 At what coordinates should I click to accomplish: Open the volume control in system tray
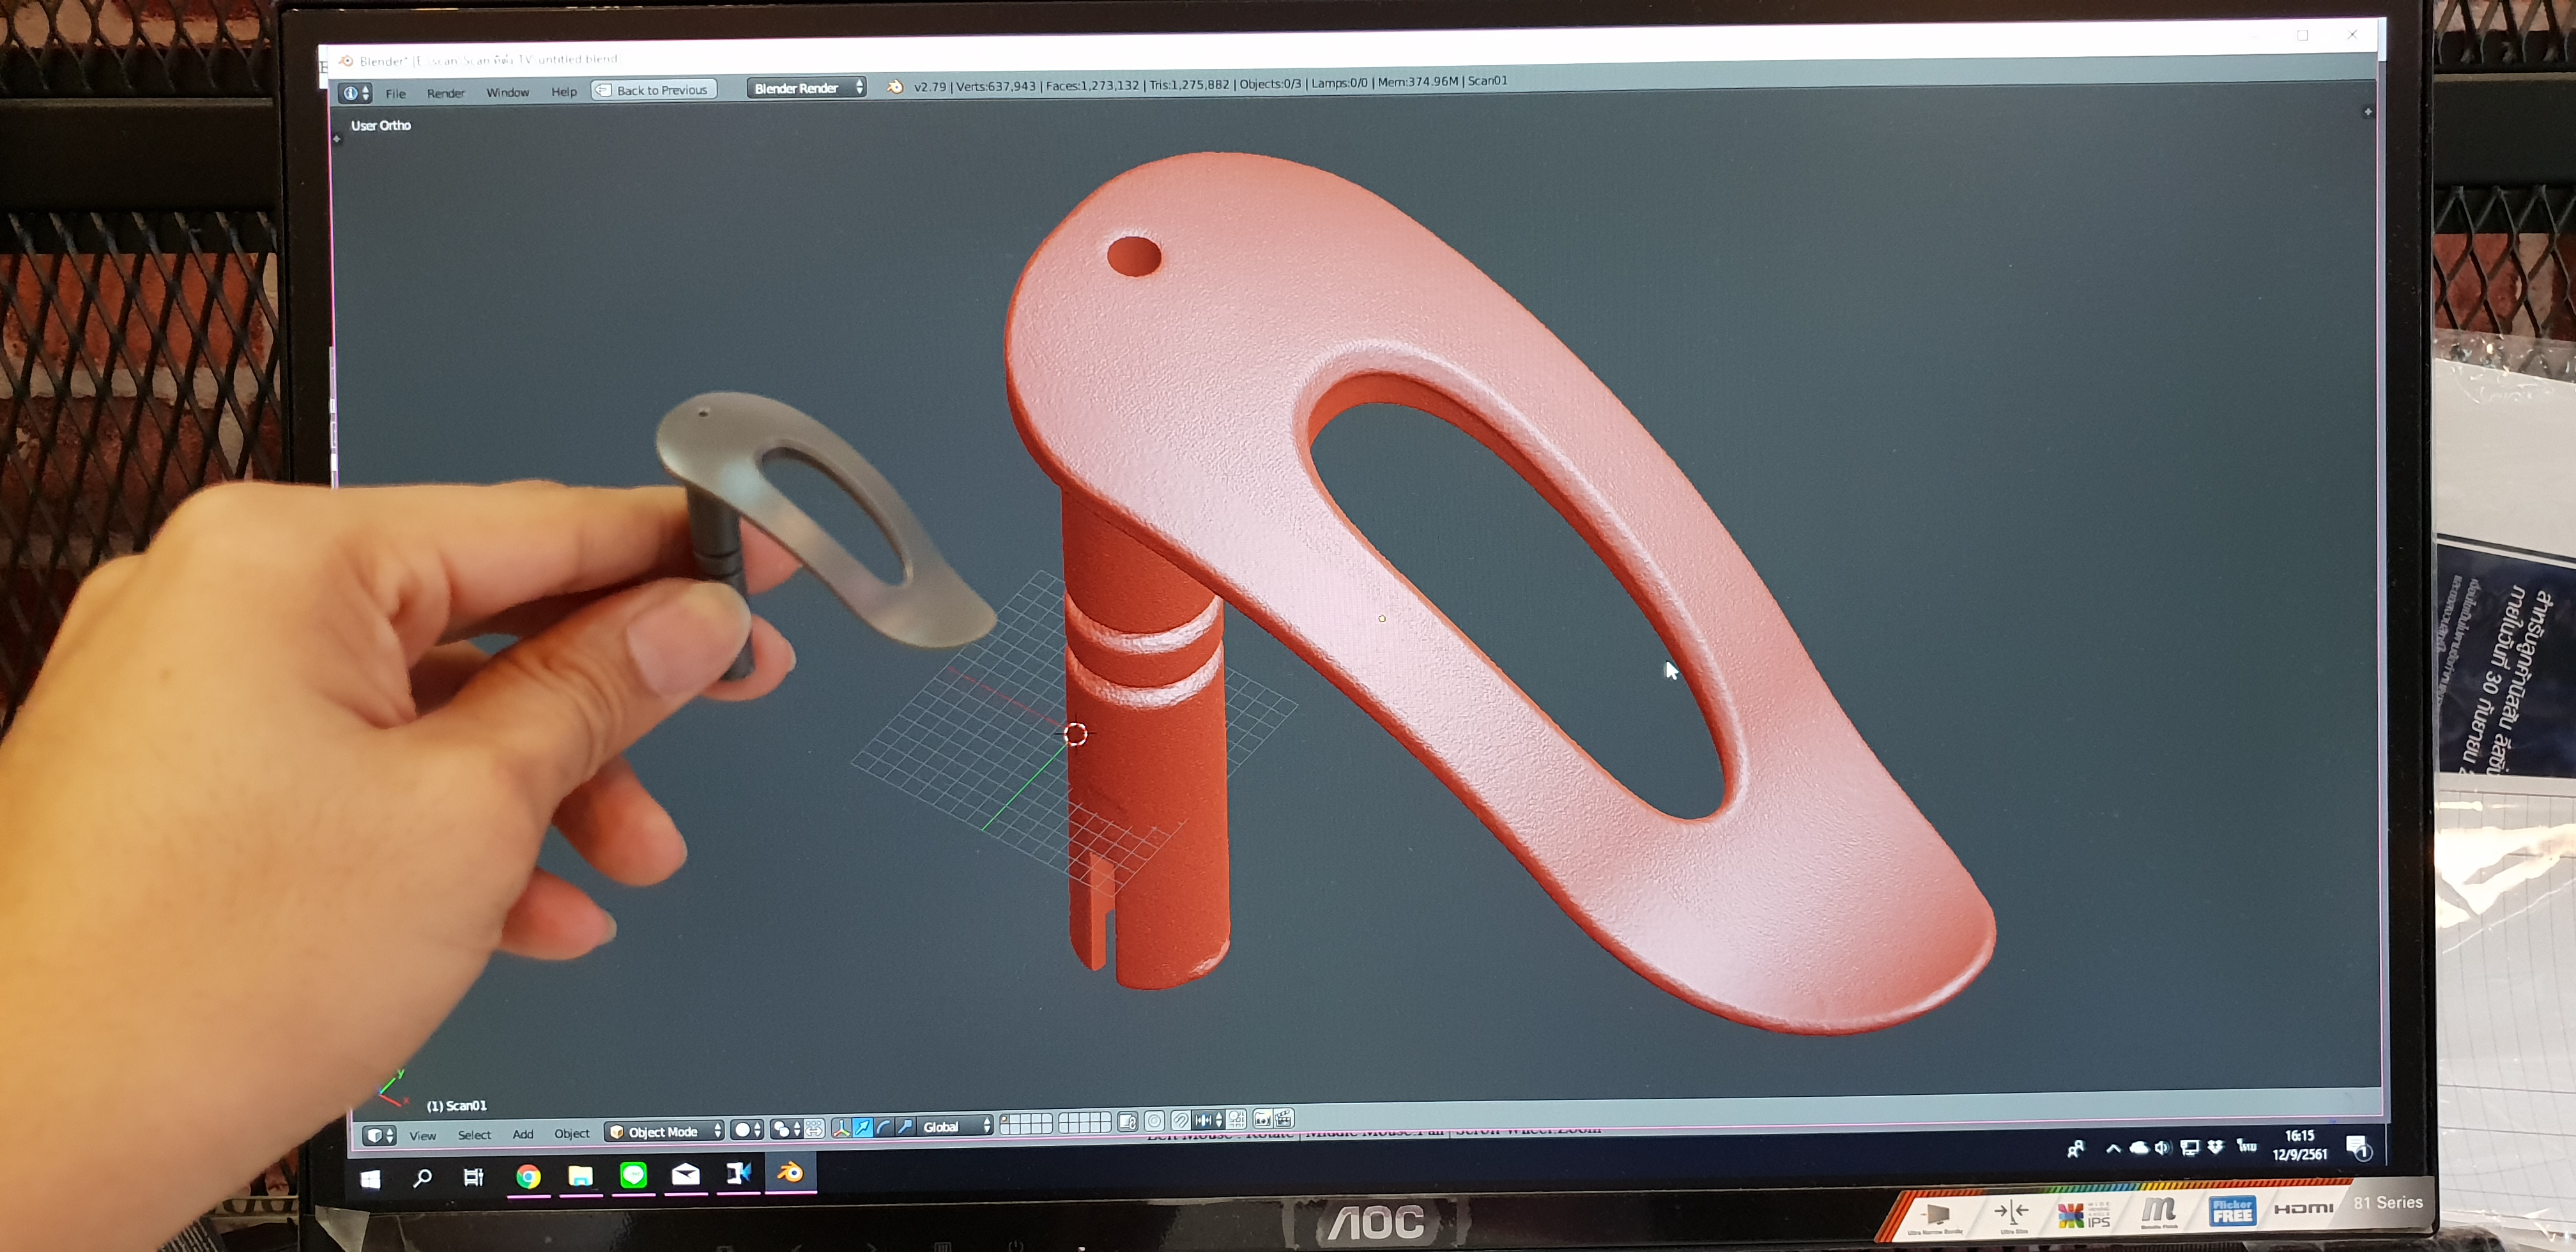coord(2163,1148)
